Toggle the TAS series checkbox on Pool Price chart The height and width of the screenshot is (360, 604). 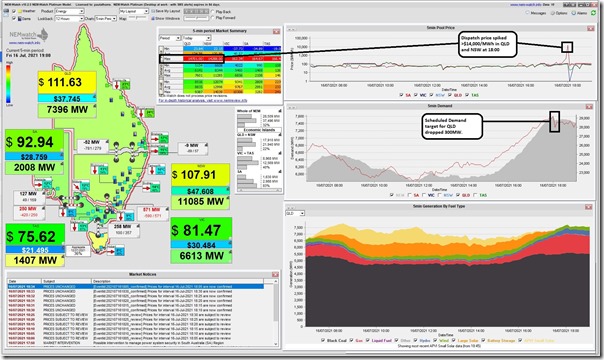467,95
